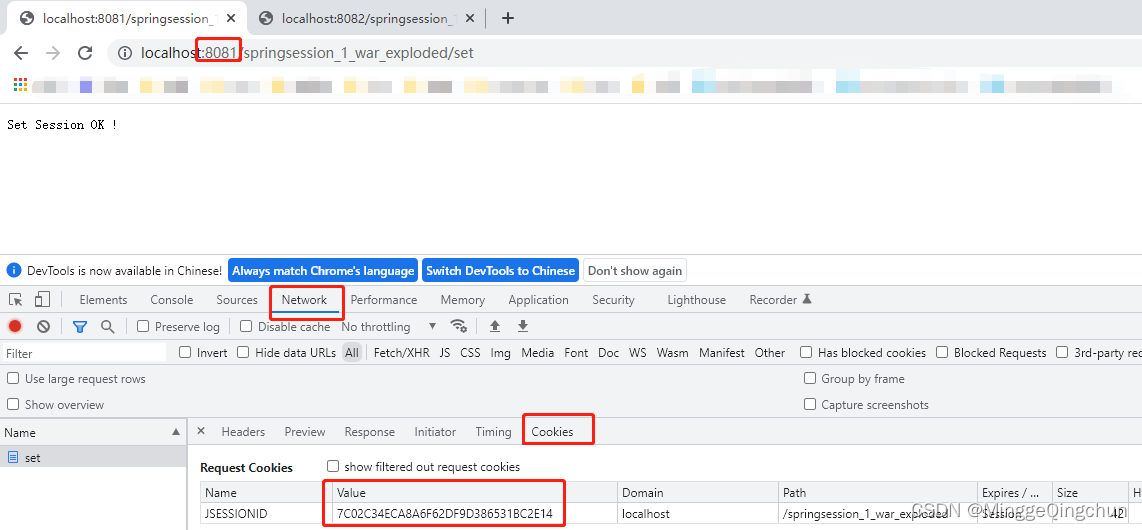
Task: Go back with the browser back arrow
Action: click(x=20, y=53)
